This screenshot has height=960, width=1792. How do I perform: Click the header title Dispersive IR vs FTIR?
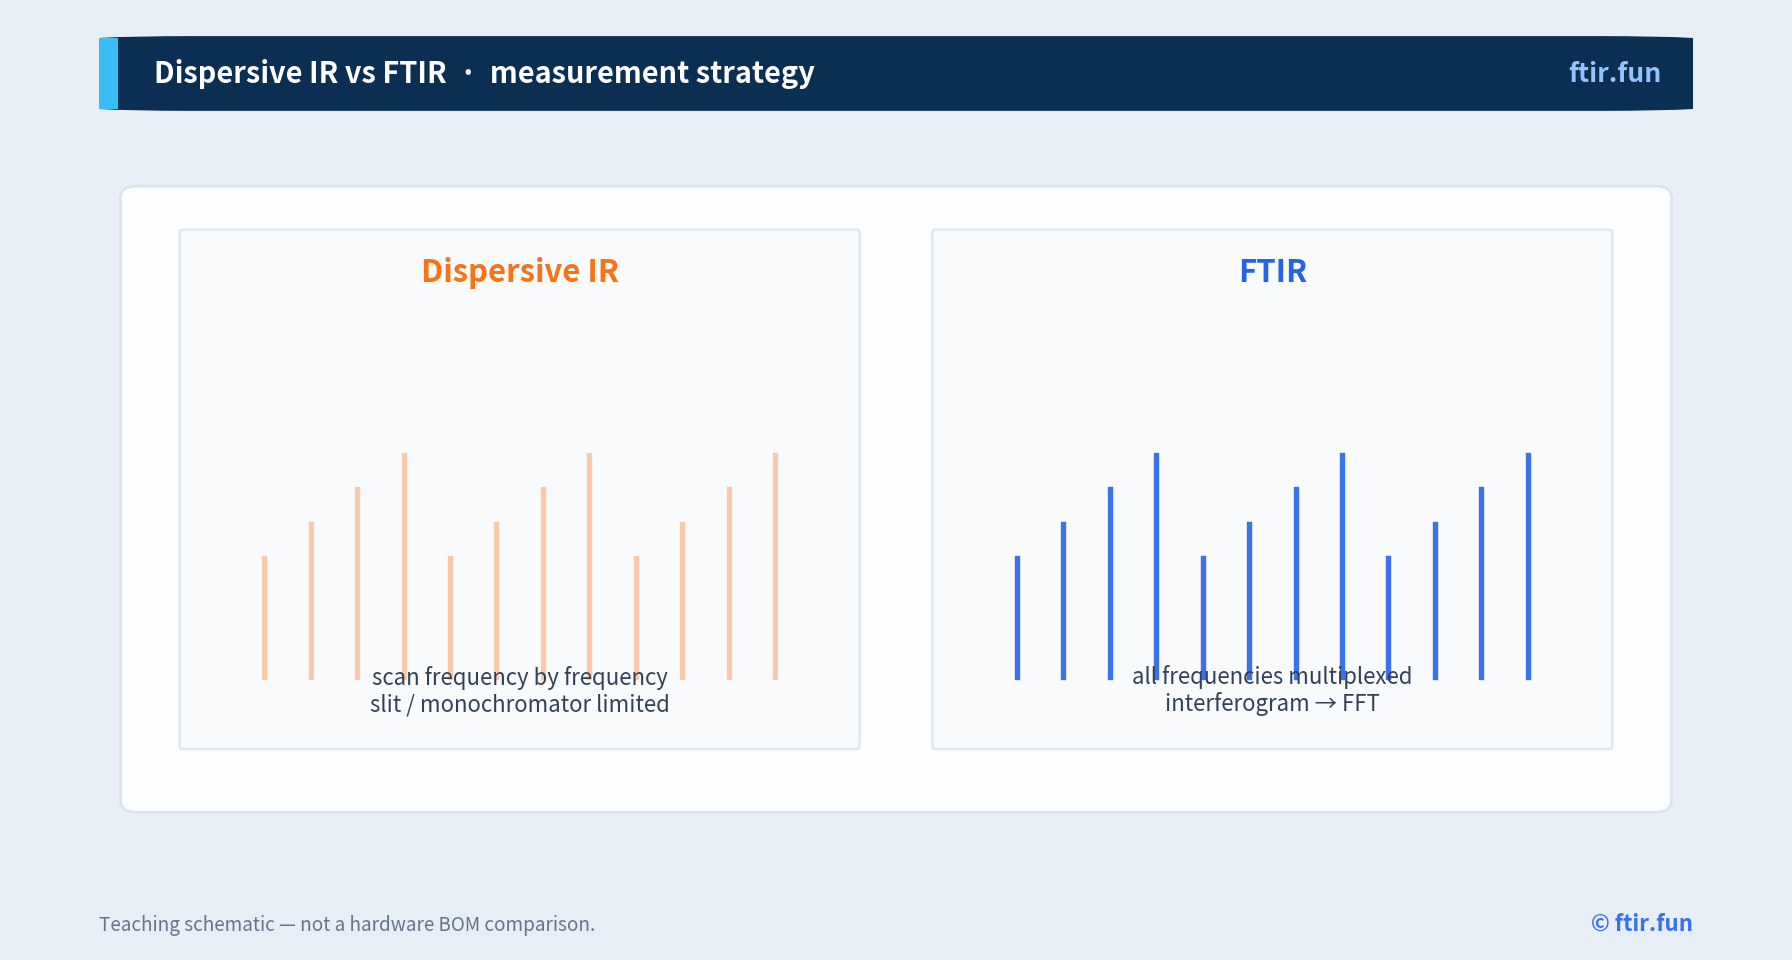pos(300,72)
